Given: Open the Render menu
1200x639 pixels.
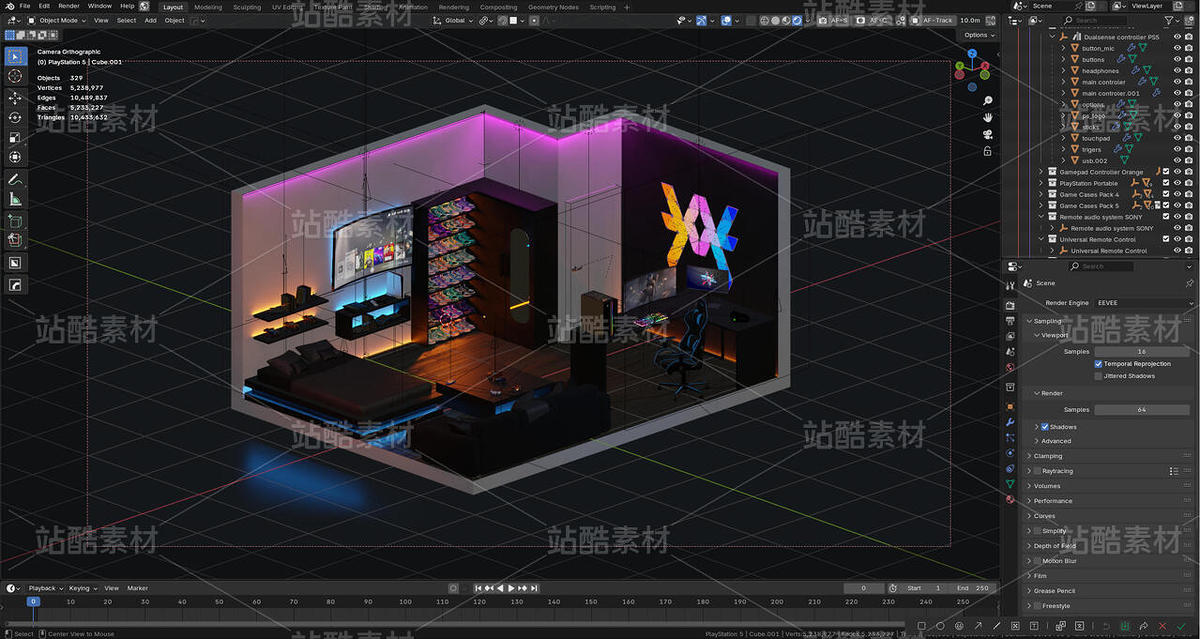Looking at the screenshot, I should tap(69, 6).
